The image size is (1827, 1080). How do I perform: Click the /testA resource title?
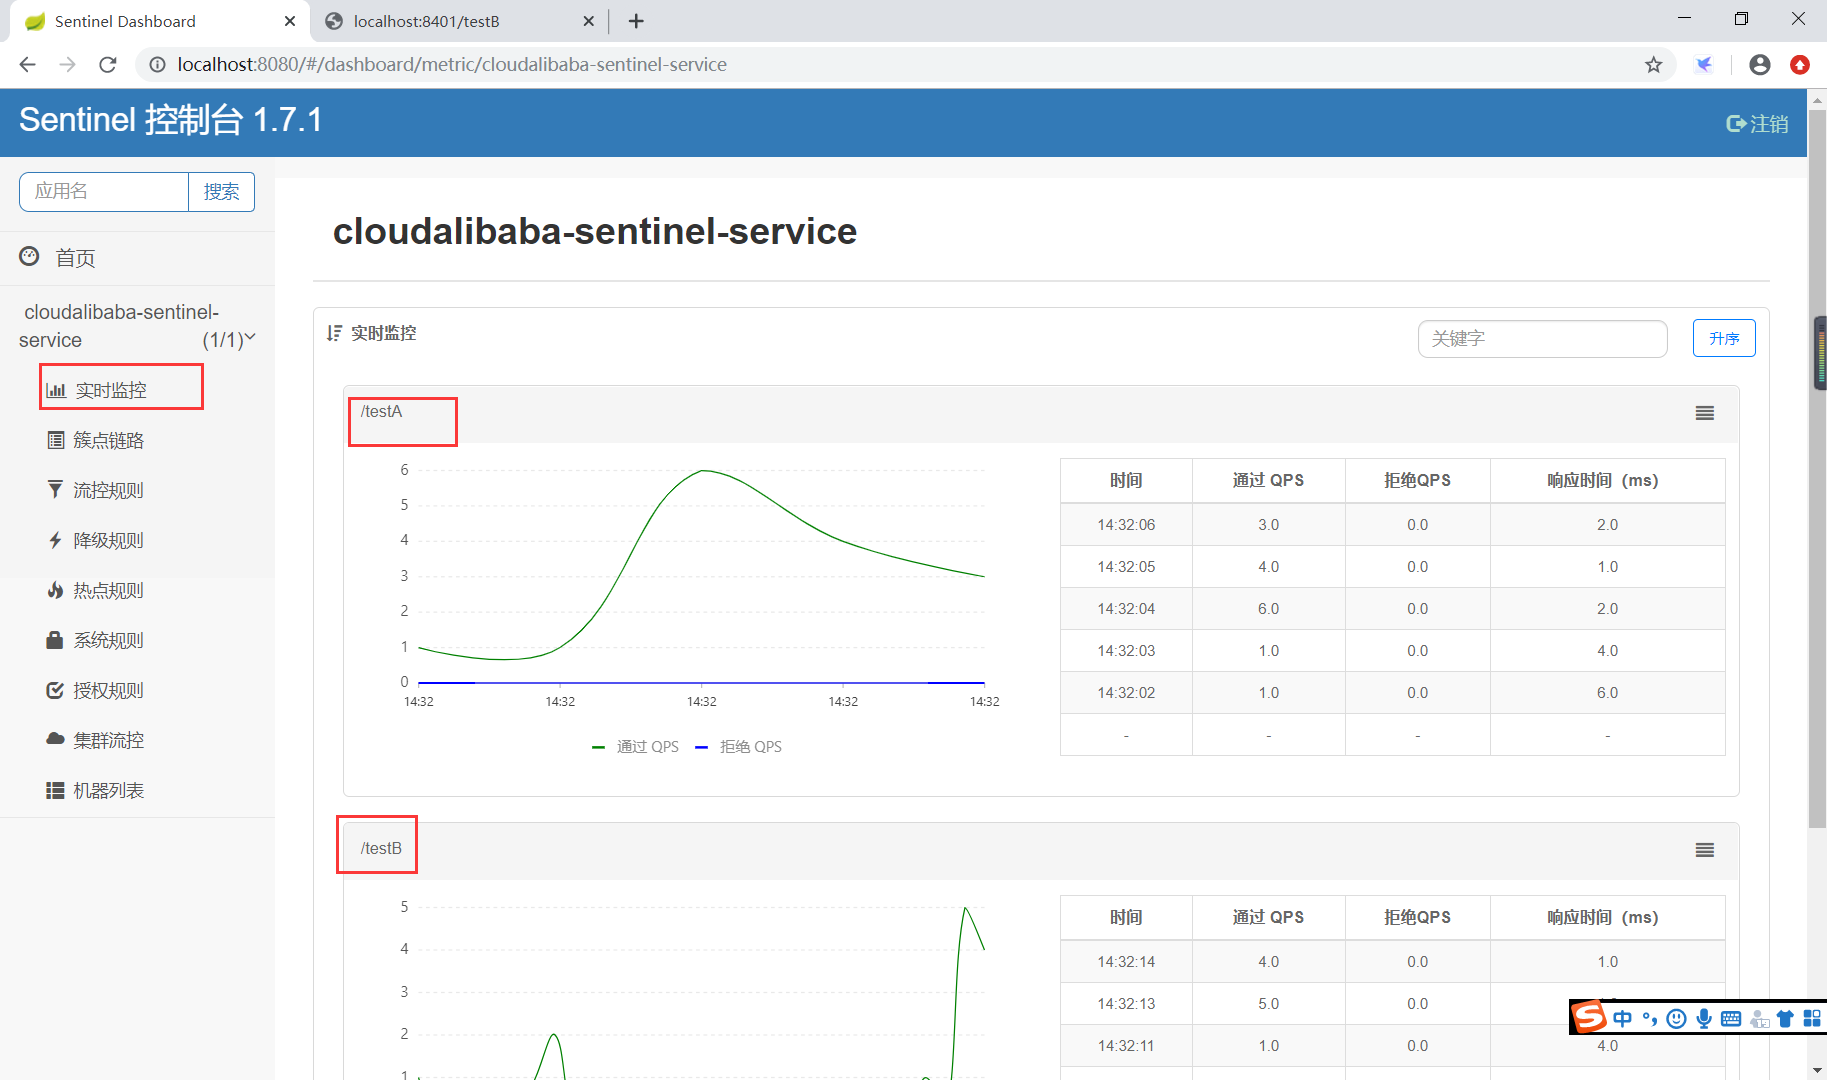pos(381,411)
